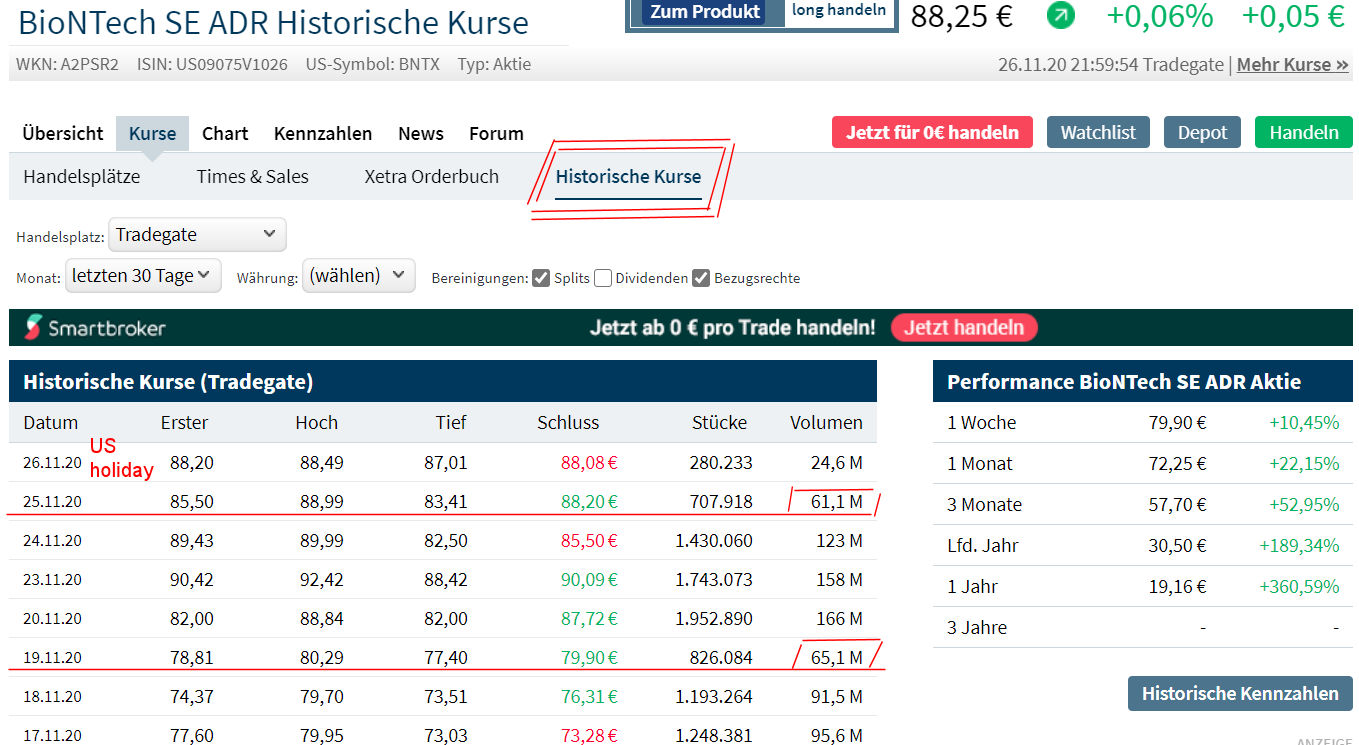Image resolution: width=1359 pixels, height=745 pixels.
Task: Click the Smartbroker logo in the ad banner
Action: [x=95, y=327]
